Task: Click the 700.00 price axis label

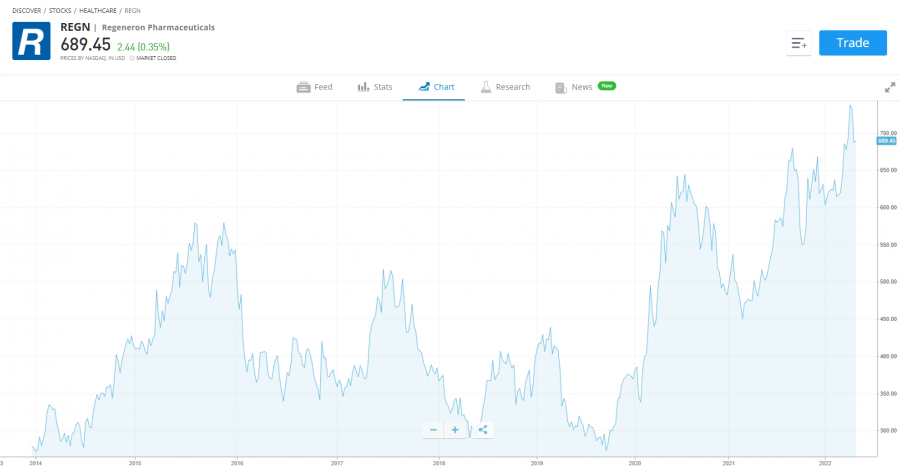Action: [888, 133]
